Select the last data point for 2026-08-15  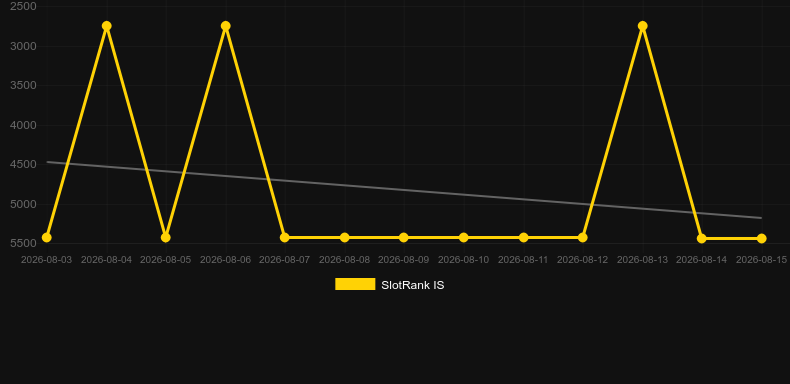tap(761, 238)
